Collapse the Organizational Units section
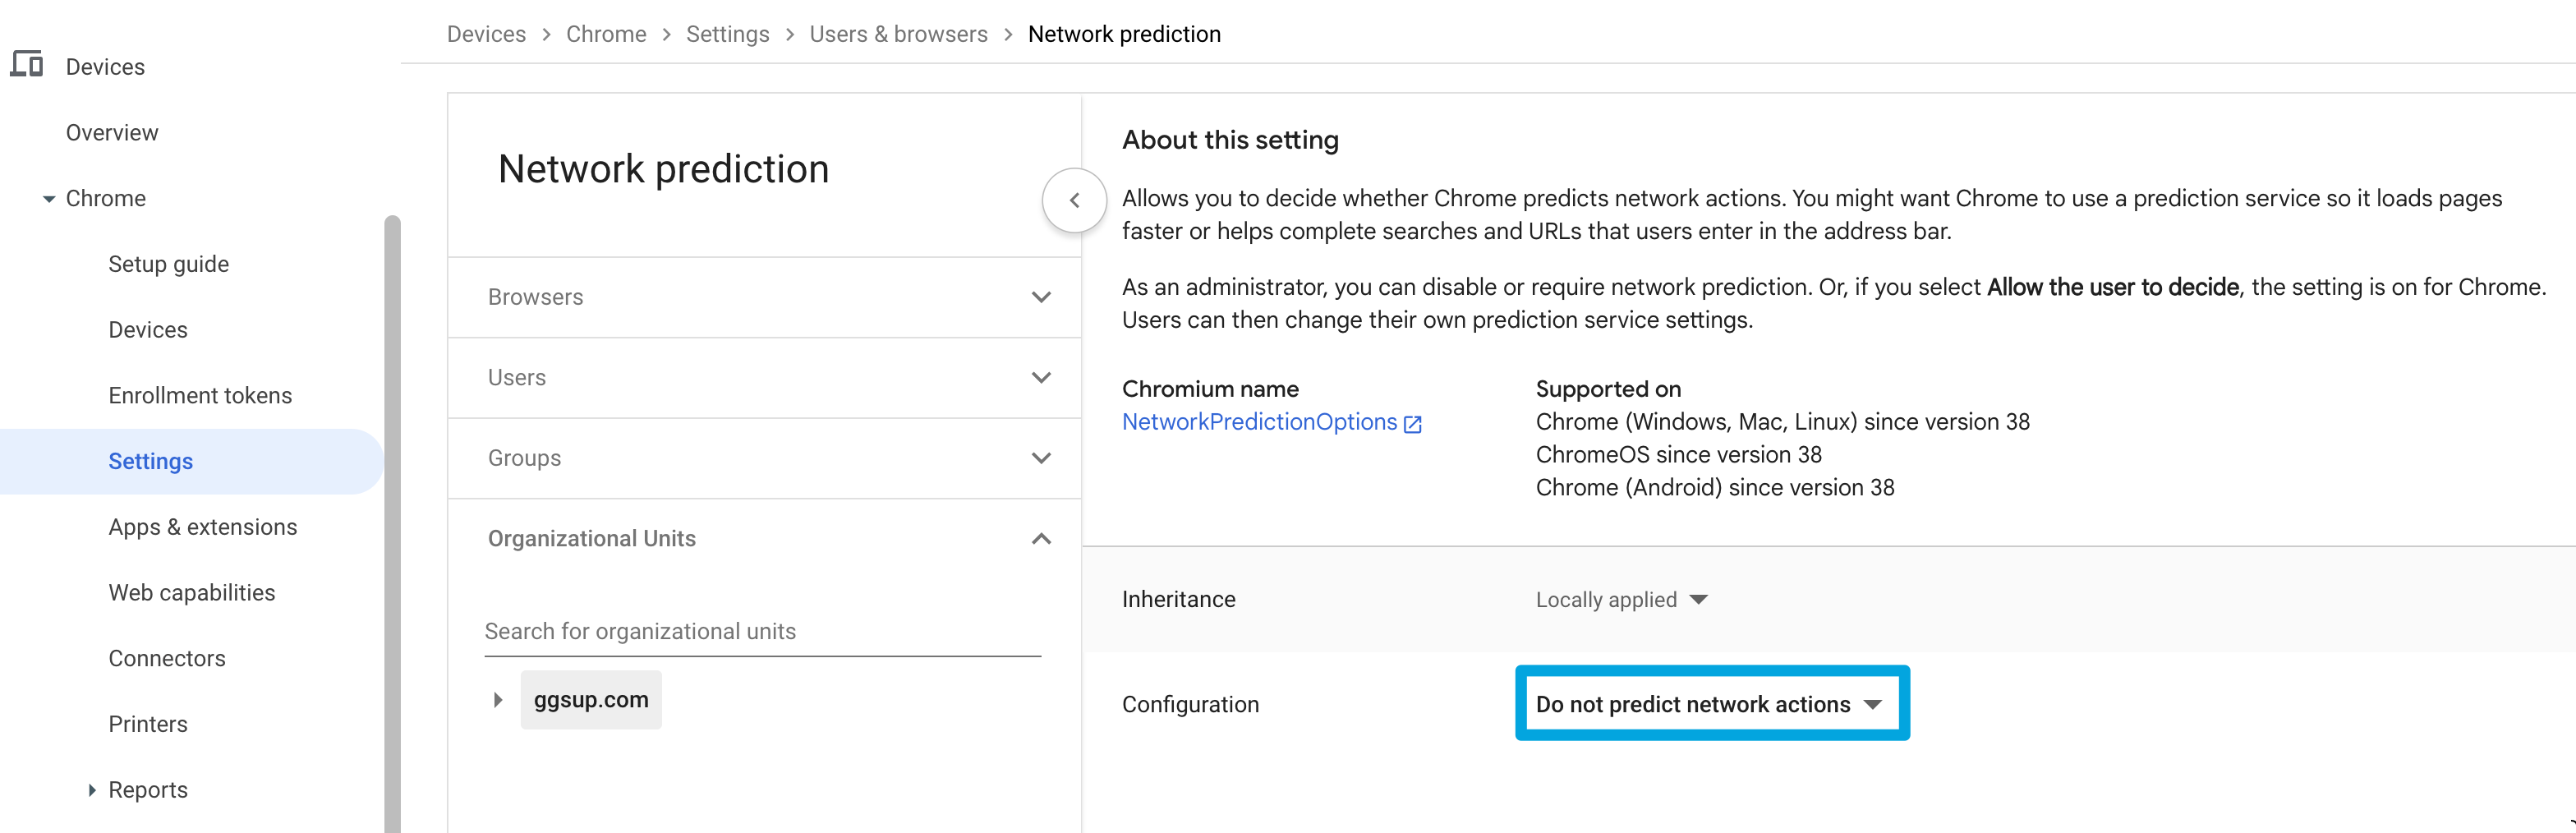 click(1041, 538)
